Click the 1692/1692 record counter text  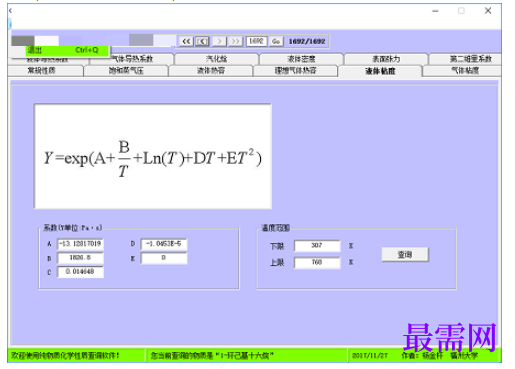pos(307,41)
